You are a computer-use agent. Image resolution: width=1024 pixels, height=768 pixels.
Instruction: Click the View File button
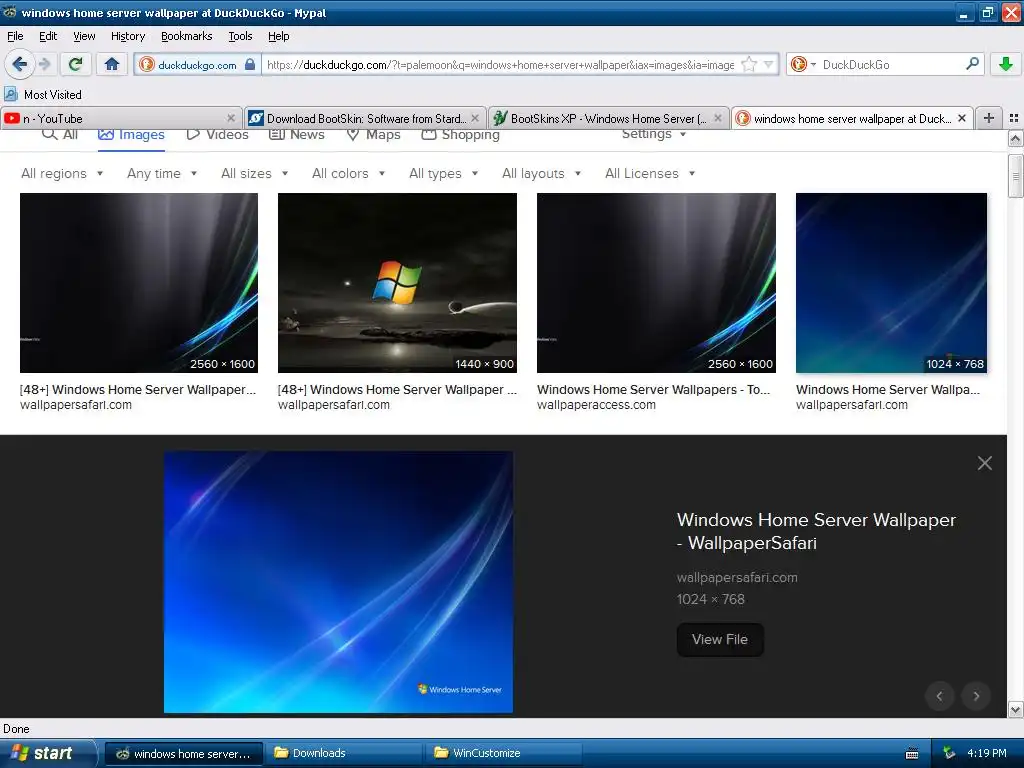(720, 640)
